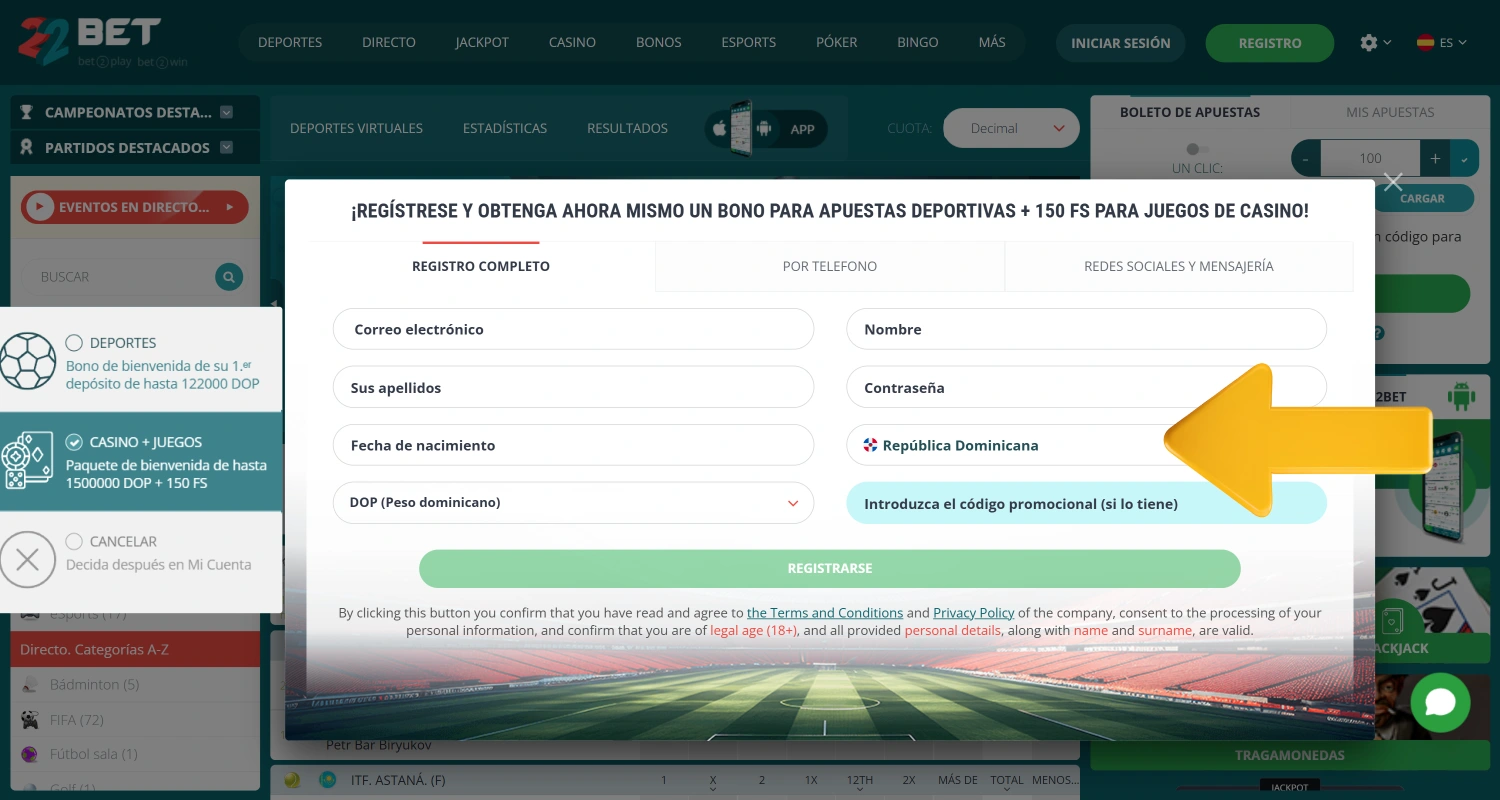The image size is (1500, 800).
Task: Select the Deportes bonus radio button
Action: [x=74, y=343]
